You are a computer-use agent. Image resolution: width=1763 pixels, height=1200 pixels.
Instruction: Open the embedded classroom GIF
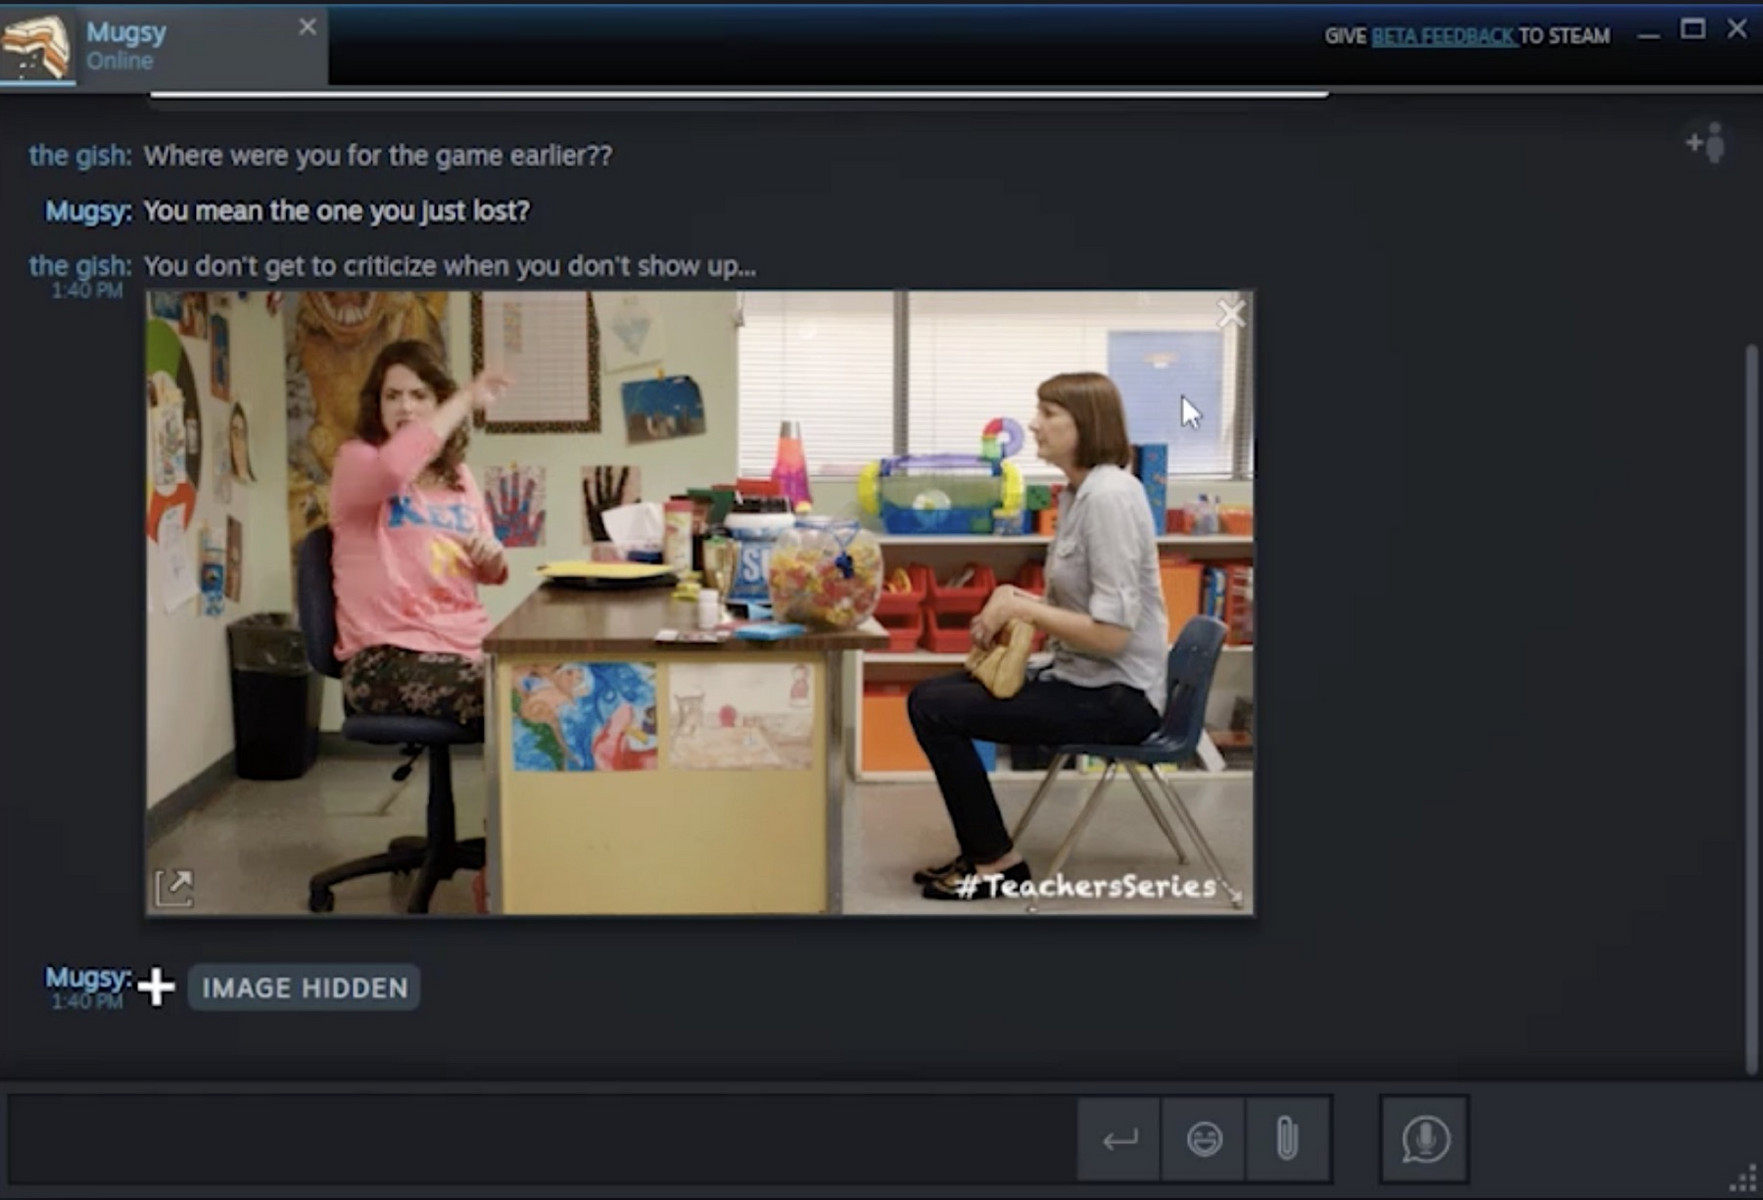pyautogui.click(x=700, y=602)
